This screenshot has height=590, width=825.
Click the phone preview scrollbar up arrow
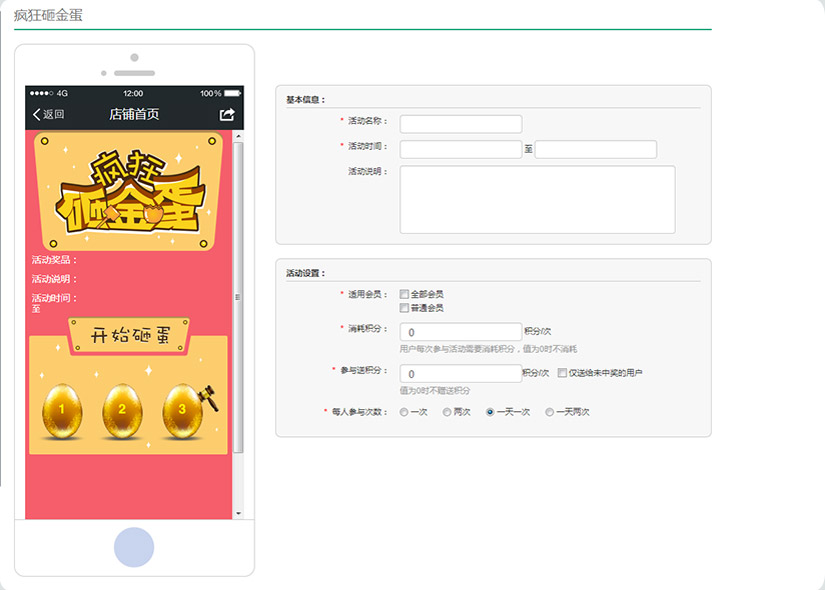[x=238, y=136]
